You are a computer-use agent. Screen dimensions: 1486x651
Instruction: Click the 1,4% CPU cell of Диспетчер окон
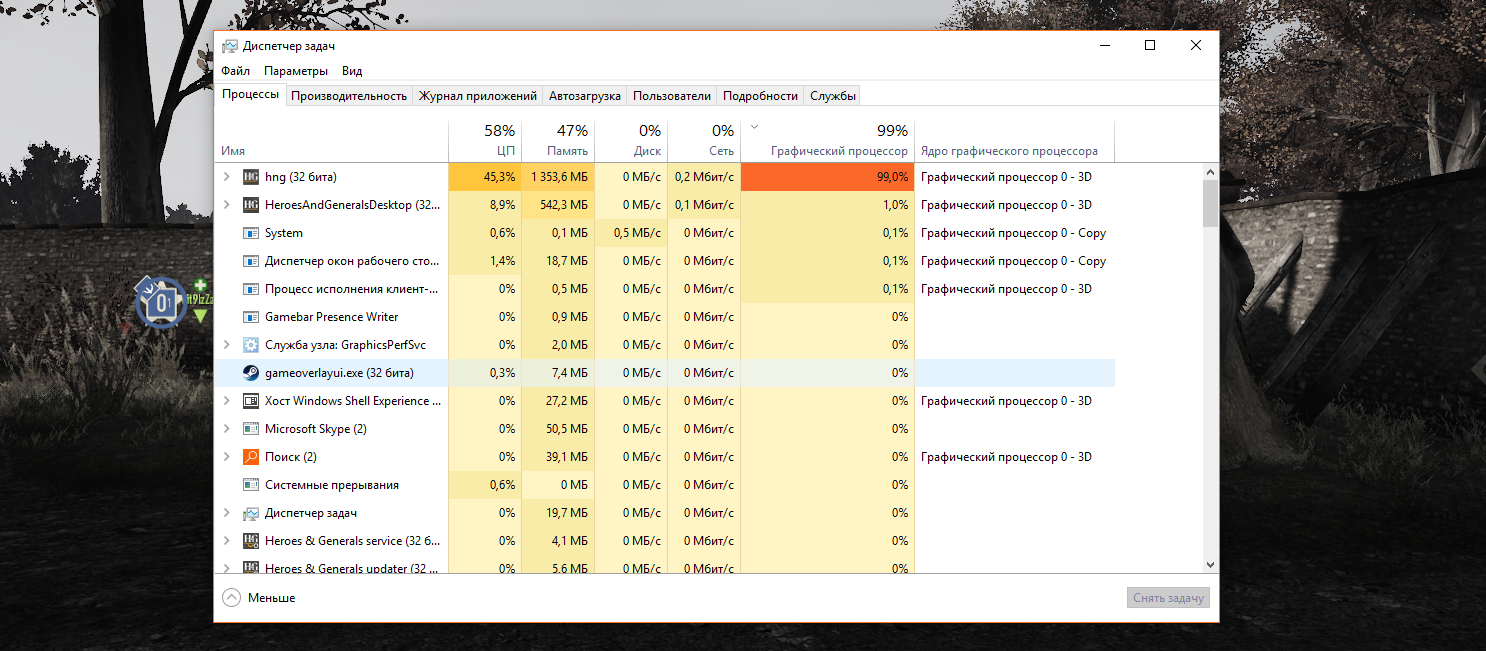pyautogui.click(x=485, y=261)
